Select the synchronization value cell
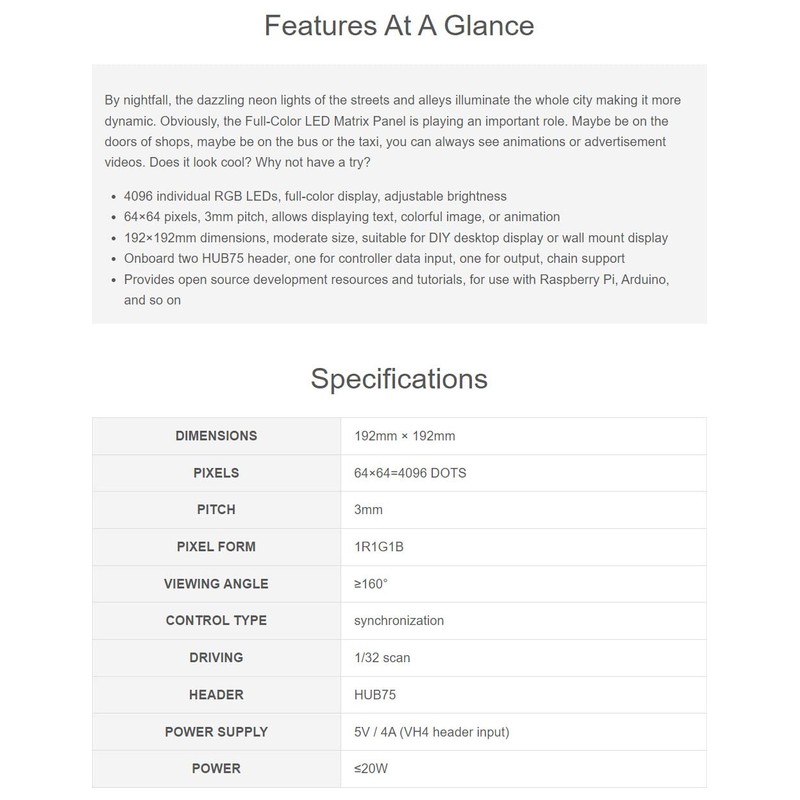 399,621
